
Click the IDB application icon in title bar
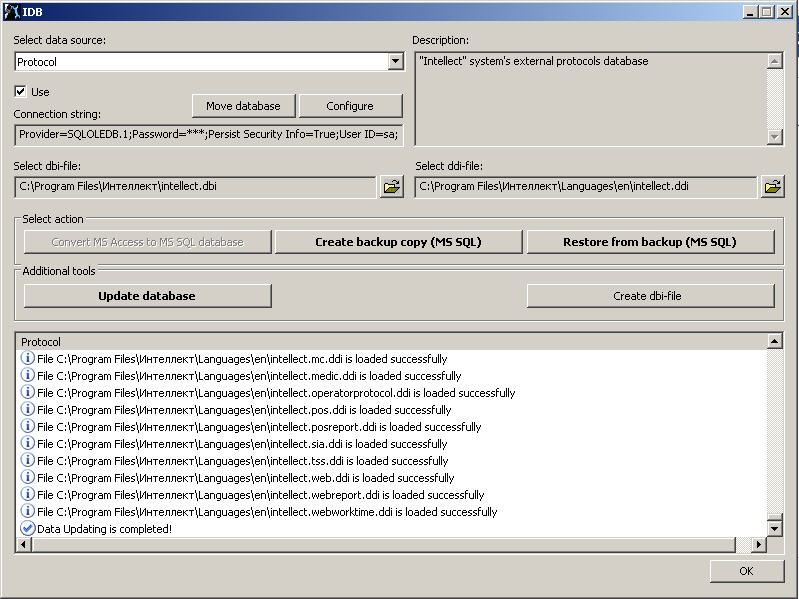tap(12, 11)
